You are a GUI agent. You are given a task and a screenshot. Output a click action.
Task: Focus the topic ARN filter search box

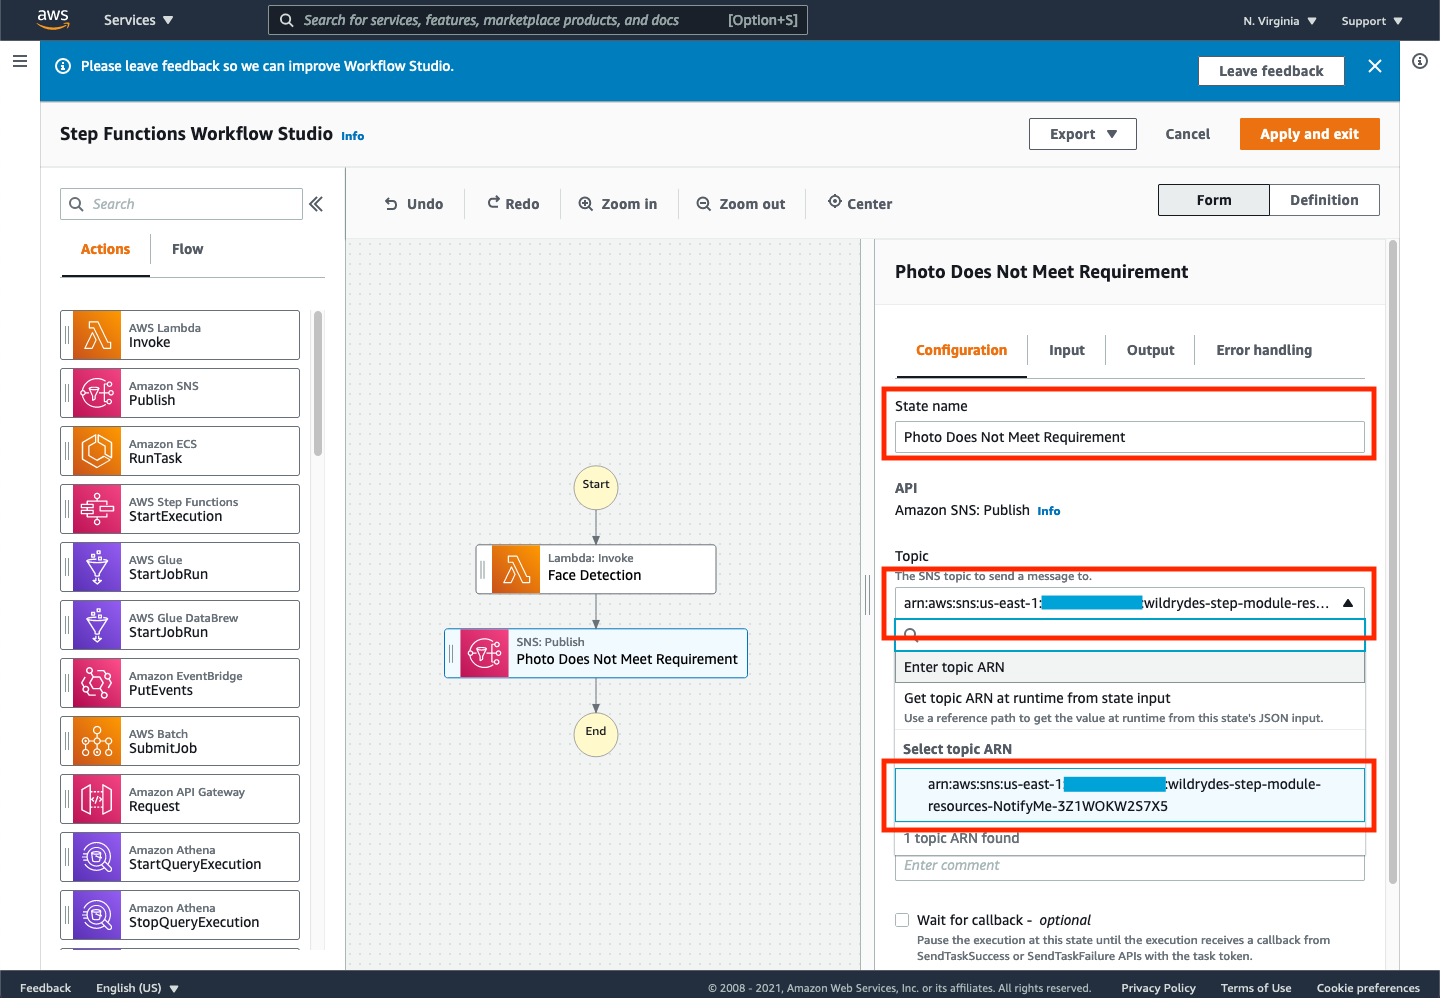click(1130, 634)
